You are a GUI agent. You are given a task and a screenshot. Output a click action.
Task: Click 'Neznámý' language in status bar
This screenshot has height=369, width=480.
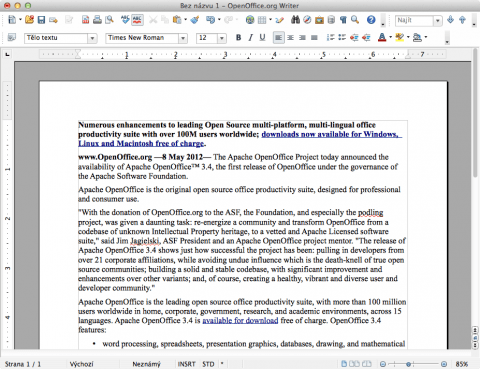[146, 364]
